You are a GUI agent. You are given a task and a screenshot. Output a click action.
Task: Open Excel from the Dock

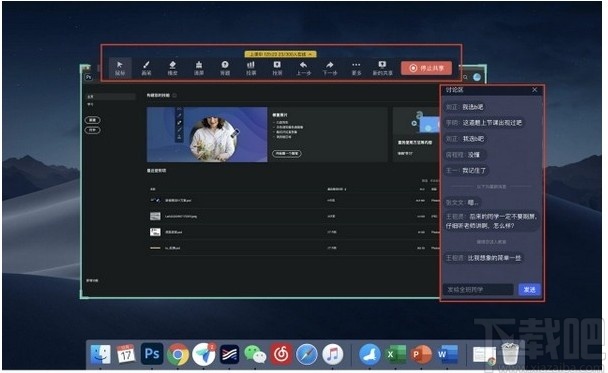pos(395,354)
